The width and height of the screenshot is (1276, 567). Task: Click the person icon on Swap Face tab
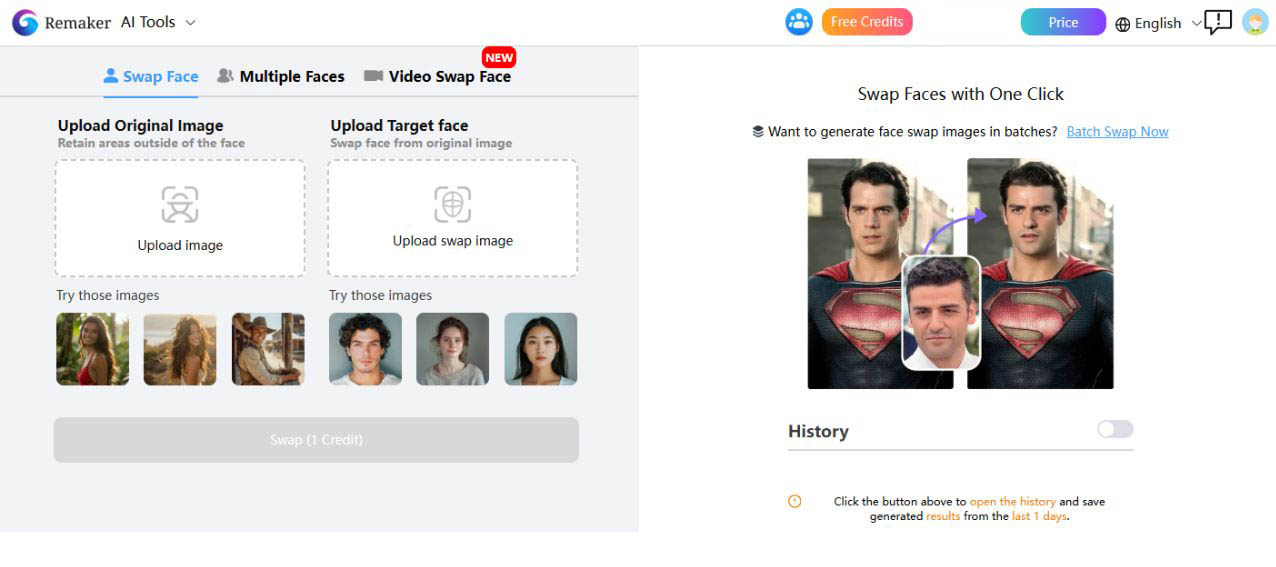pos(111,76)
